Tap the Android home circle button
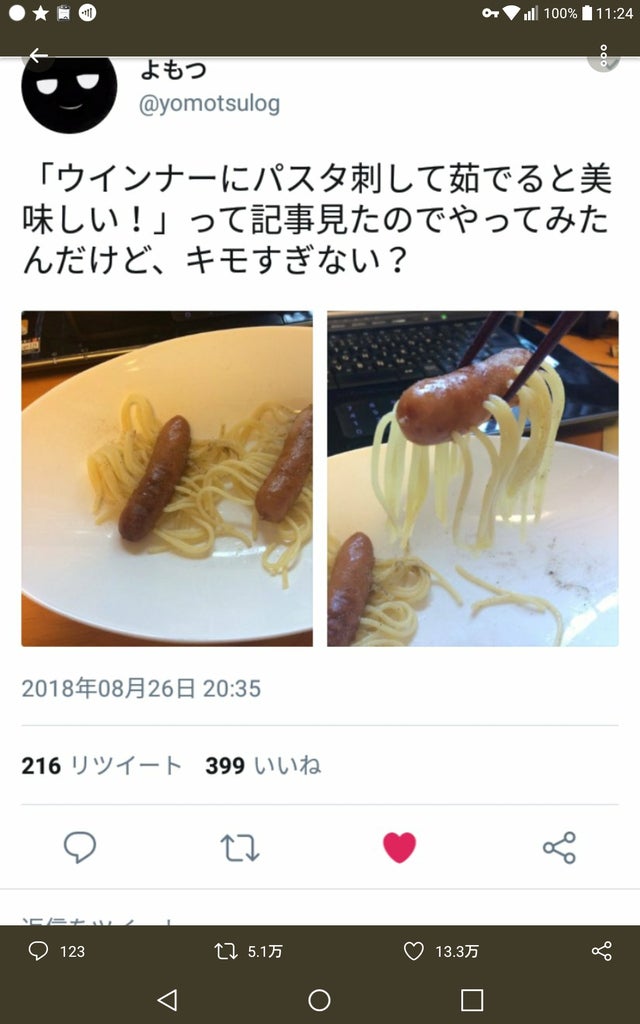Screen dimensions: 640x1024 point(319,1000)
